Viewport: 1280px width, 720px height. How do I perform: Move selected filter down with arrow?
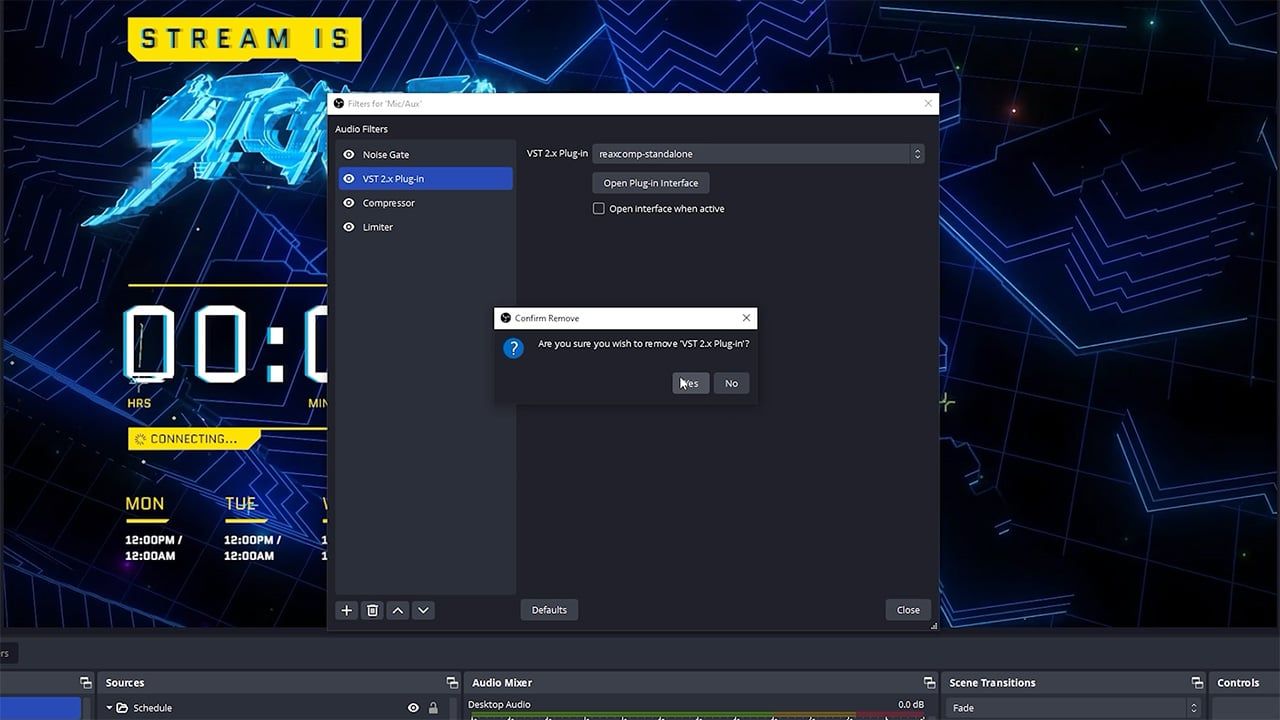click(423, 610)
